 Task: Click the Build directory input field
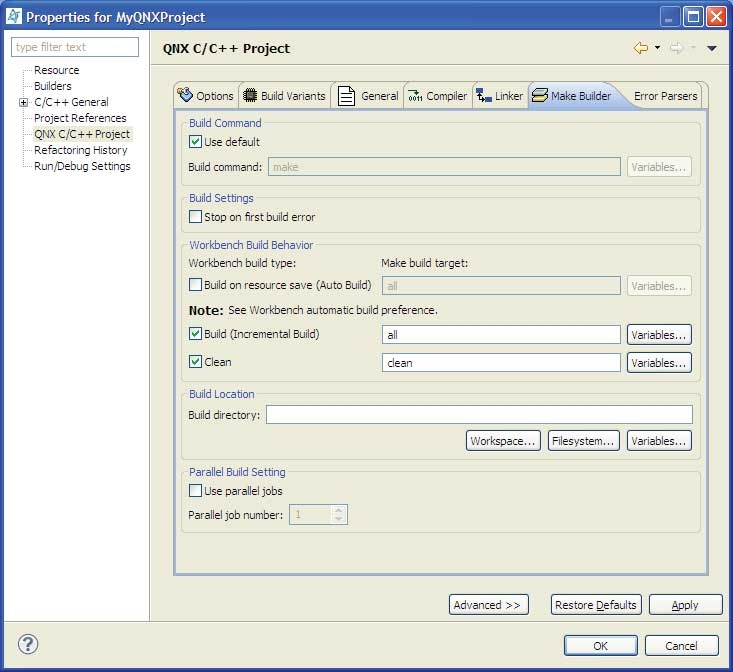pos(479,415)
